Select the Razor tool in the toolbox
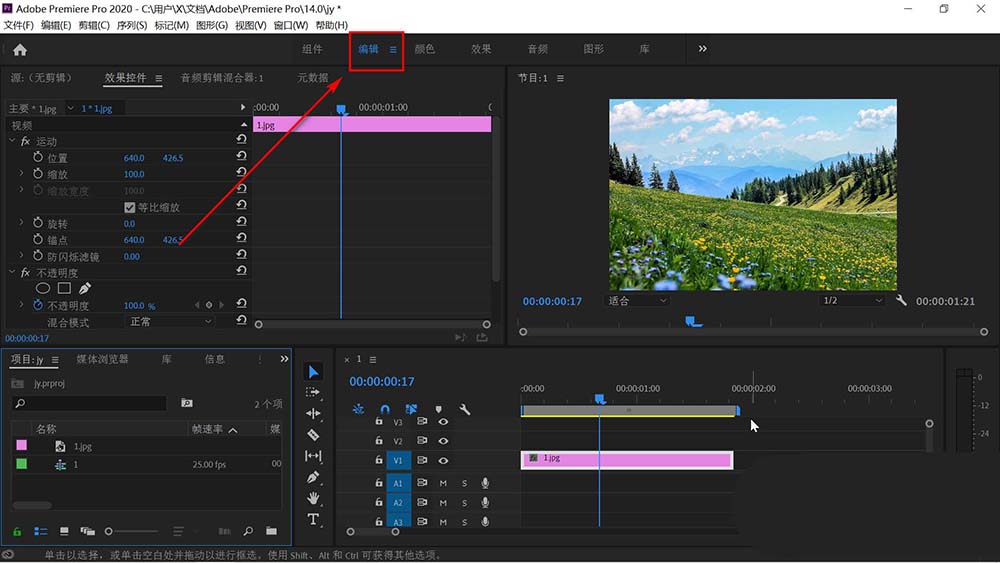Image resolution: width=1000 pixels, height=563 pixels. pyautogui.click(x=313, y=435)
